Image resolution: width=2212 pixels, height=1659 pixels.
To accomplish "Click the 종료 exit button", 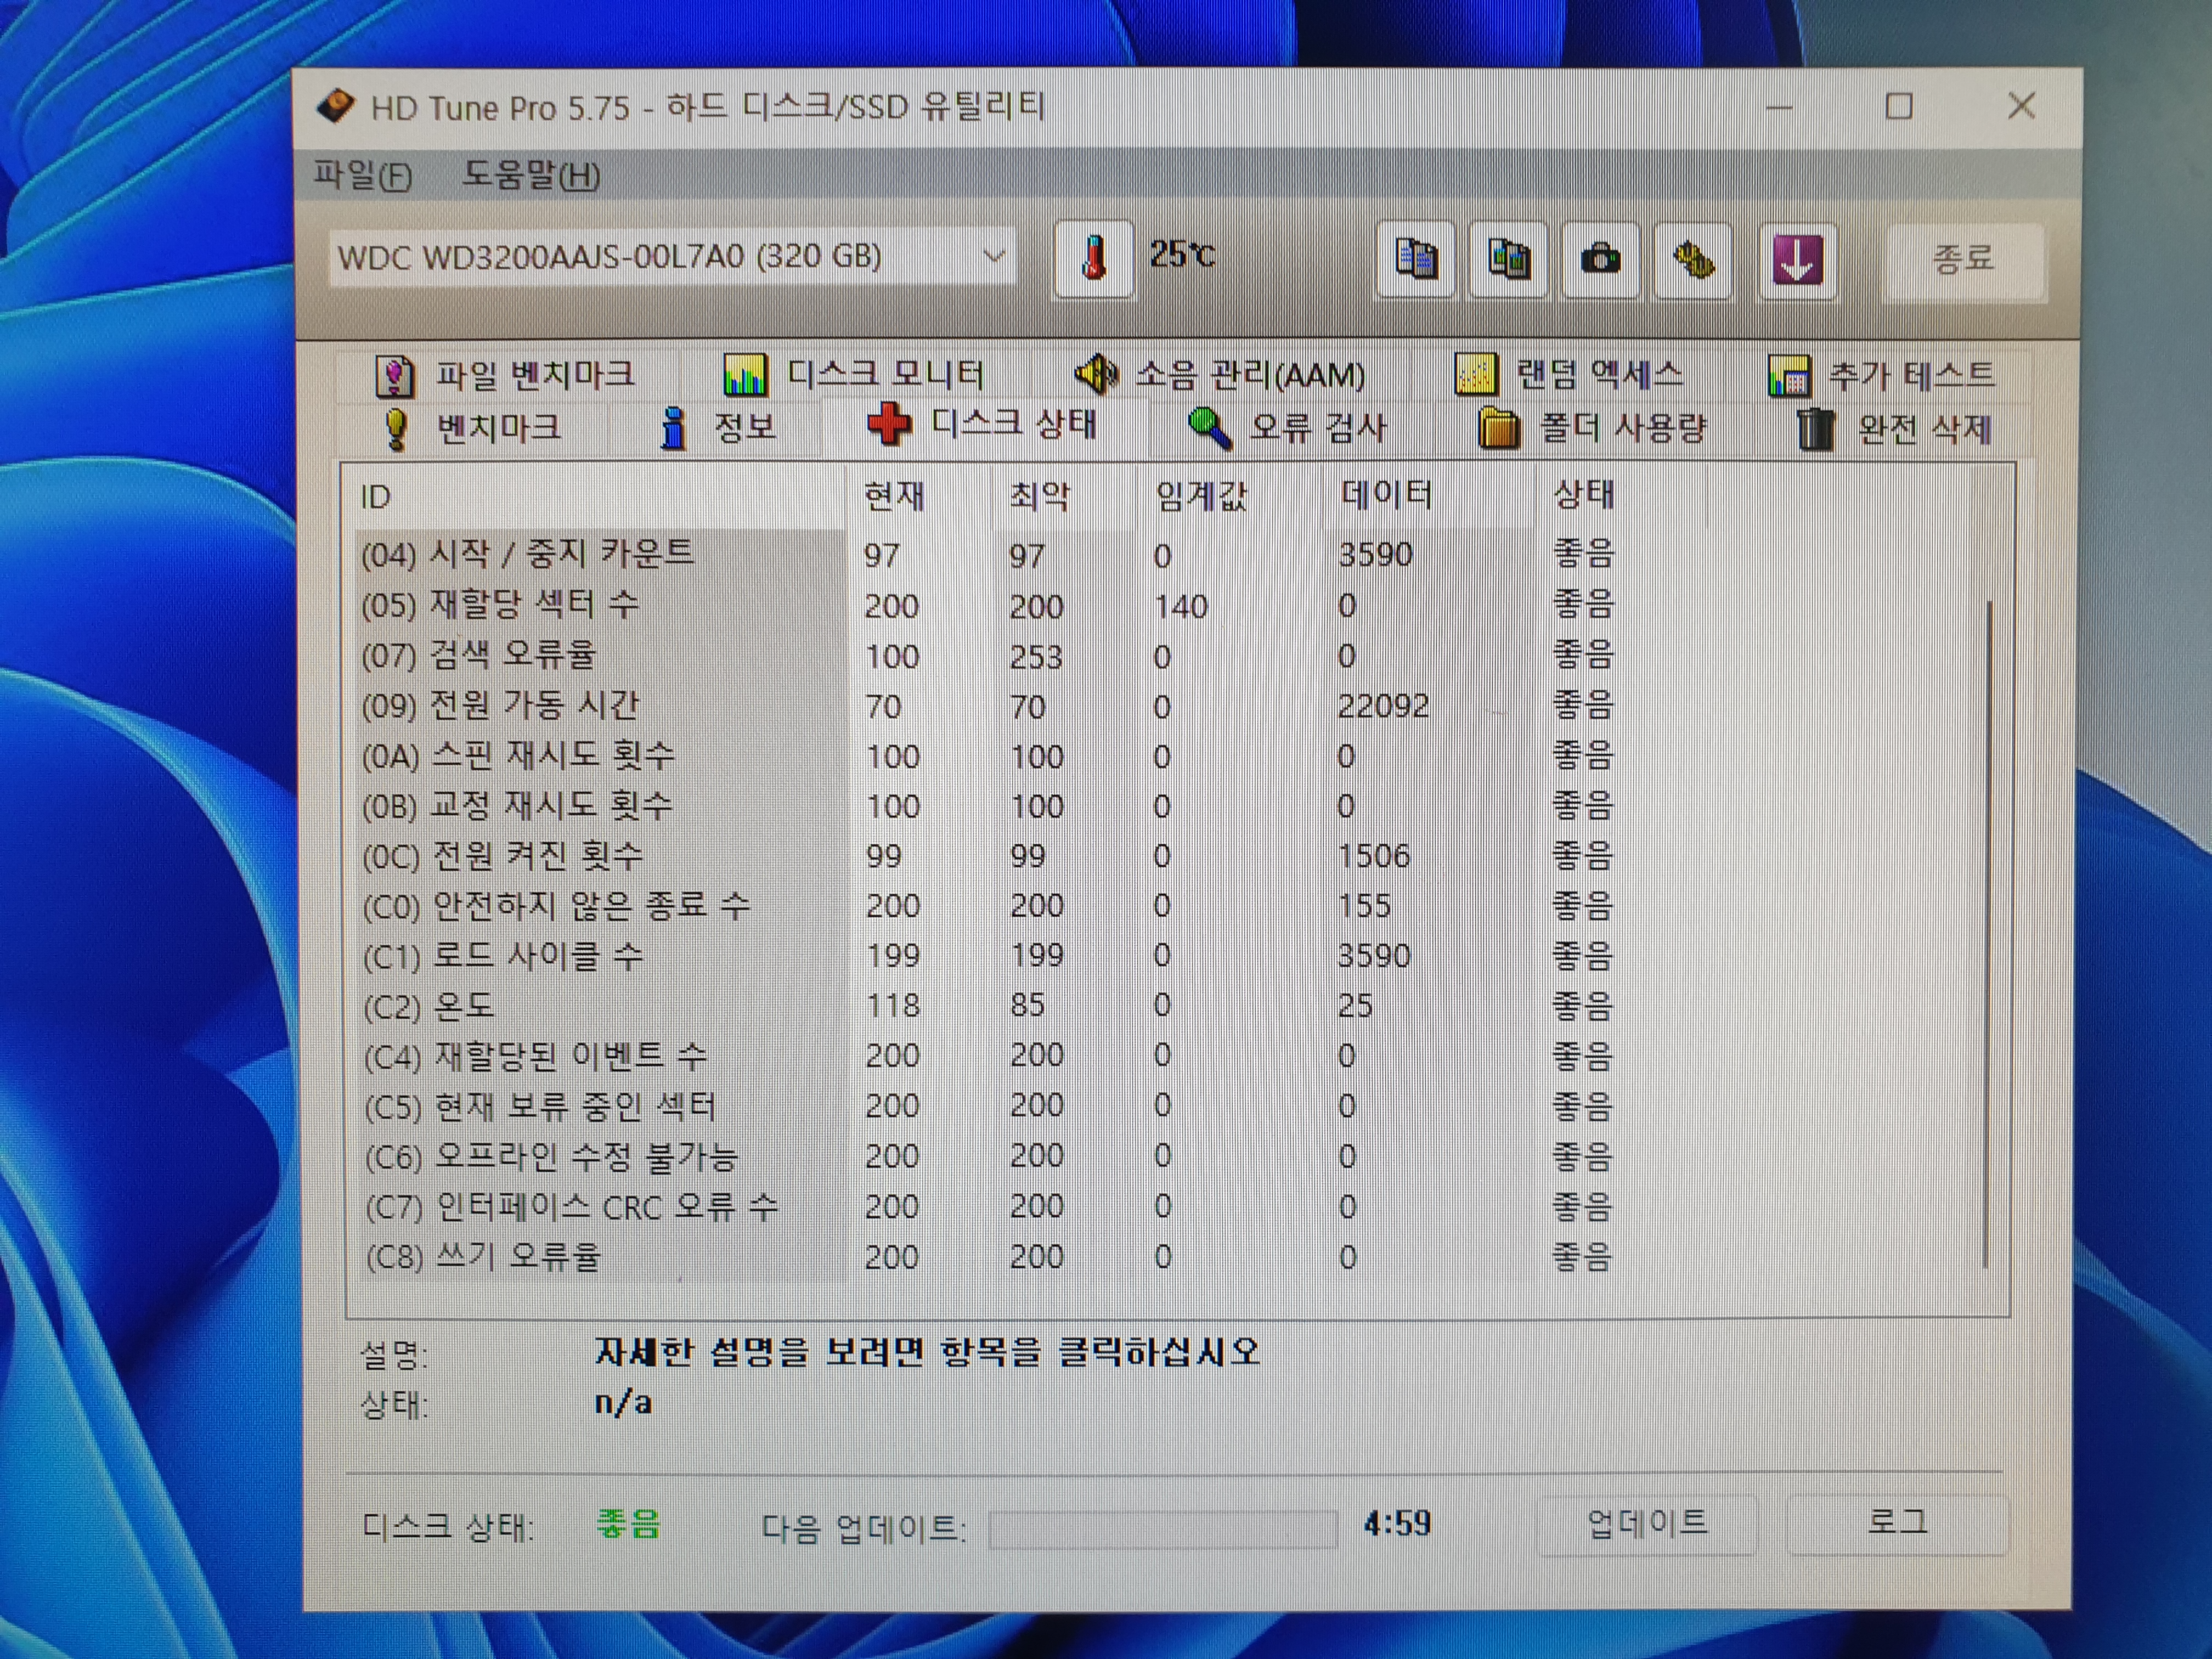I will [x=1964, y=260].
